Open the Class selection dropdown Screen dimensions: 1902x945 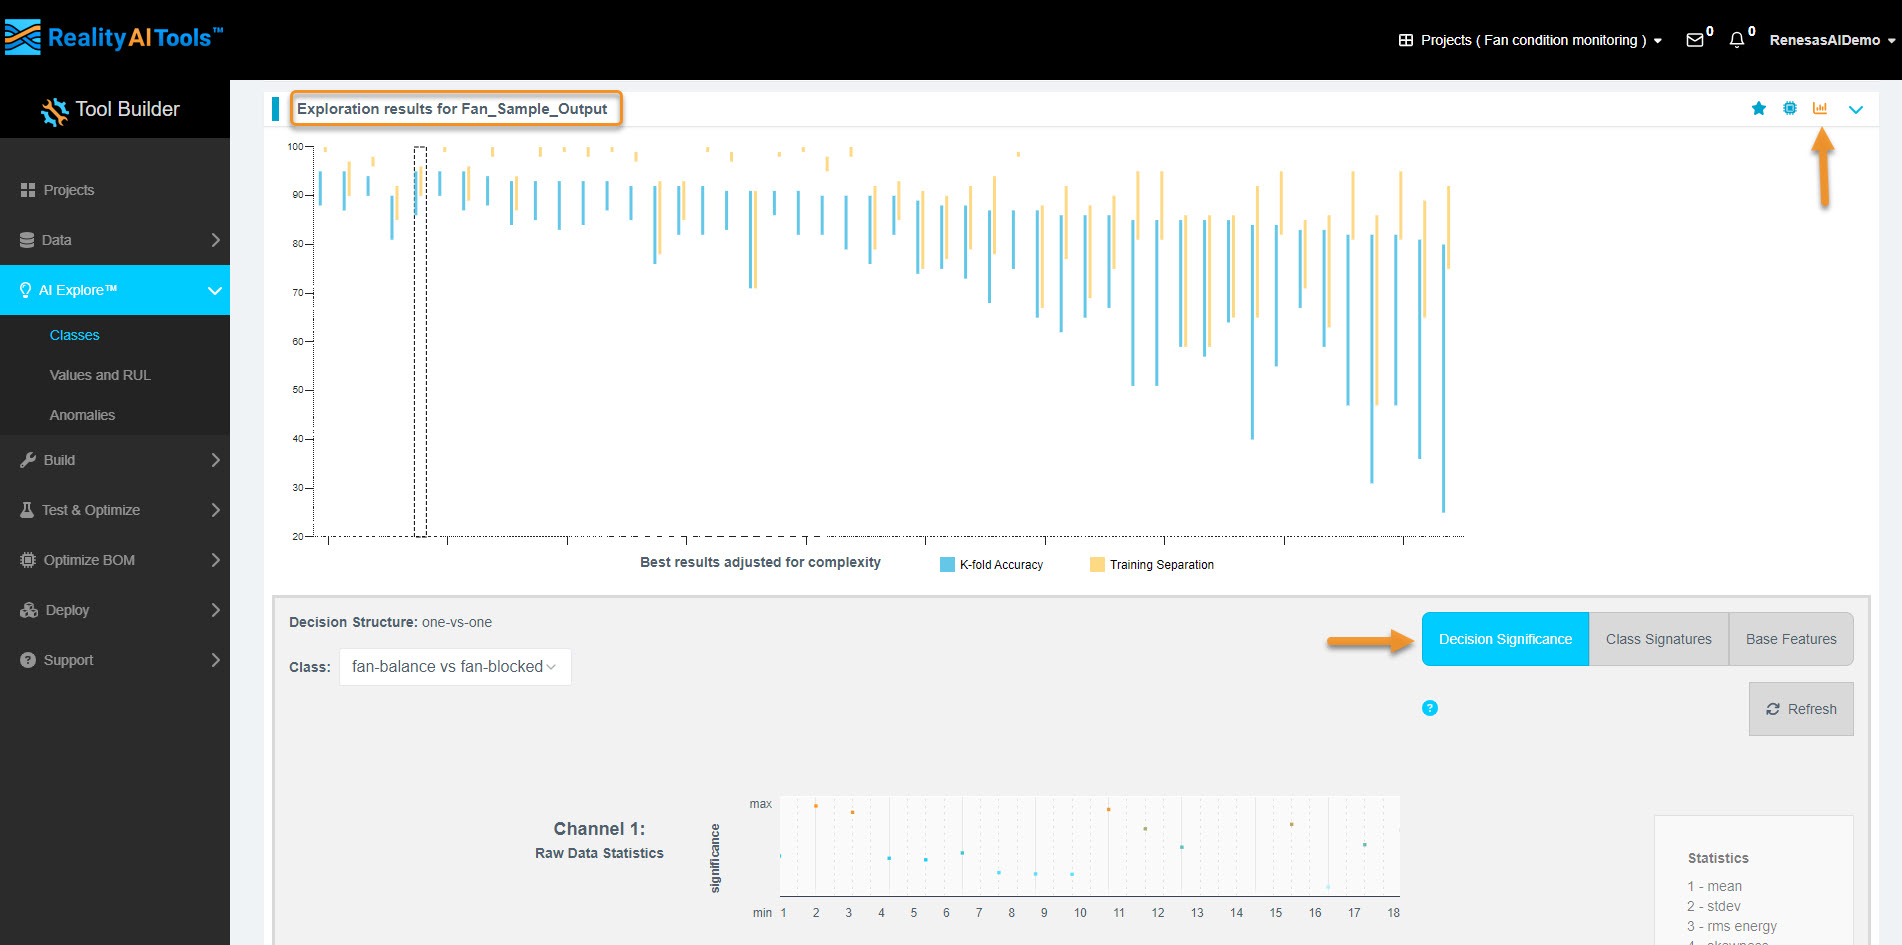click(x=455, y=667)
